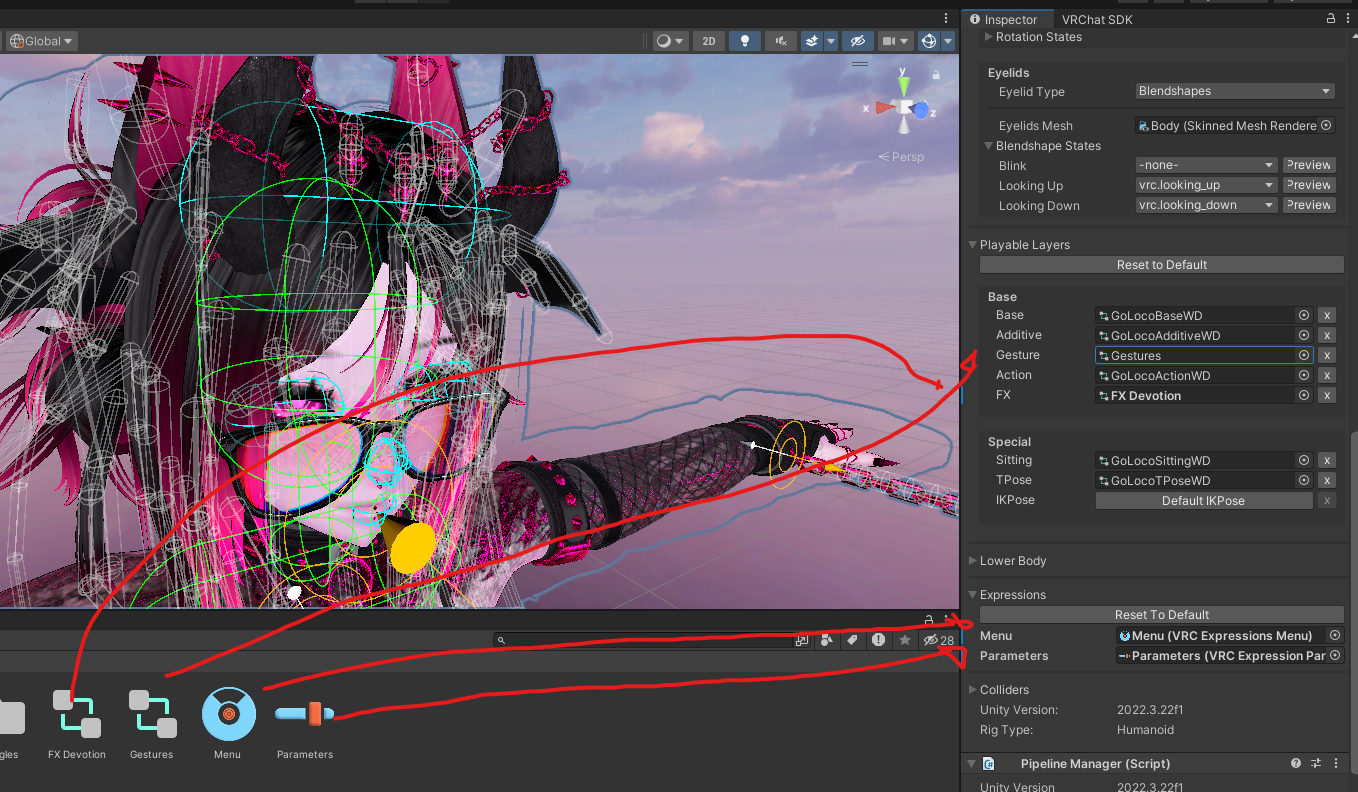Open Pipeline Manager help reference icon
The width and height of the screenshot is (1358, 792).
[x=1296, y=764]
